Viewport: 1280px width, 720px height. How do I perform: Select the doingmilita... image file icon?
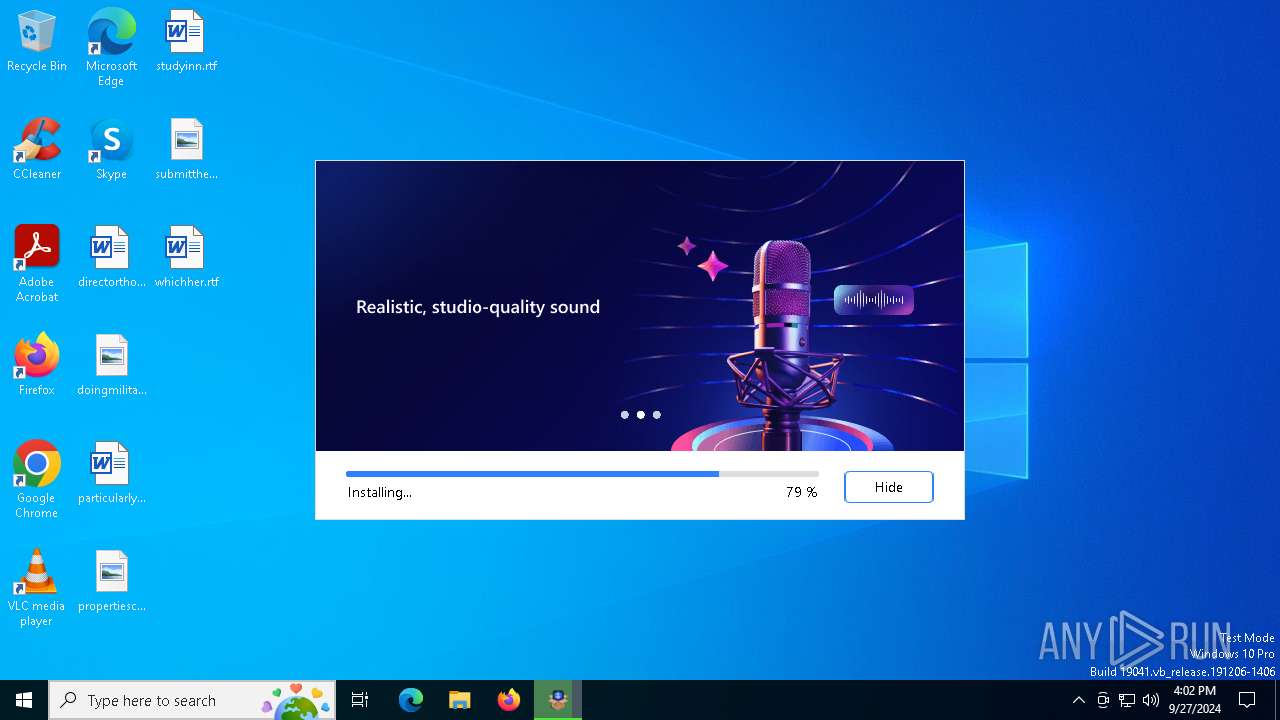pyautogui.click(x=111, y=366)
